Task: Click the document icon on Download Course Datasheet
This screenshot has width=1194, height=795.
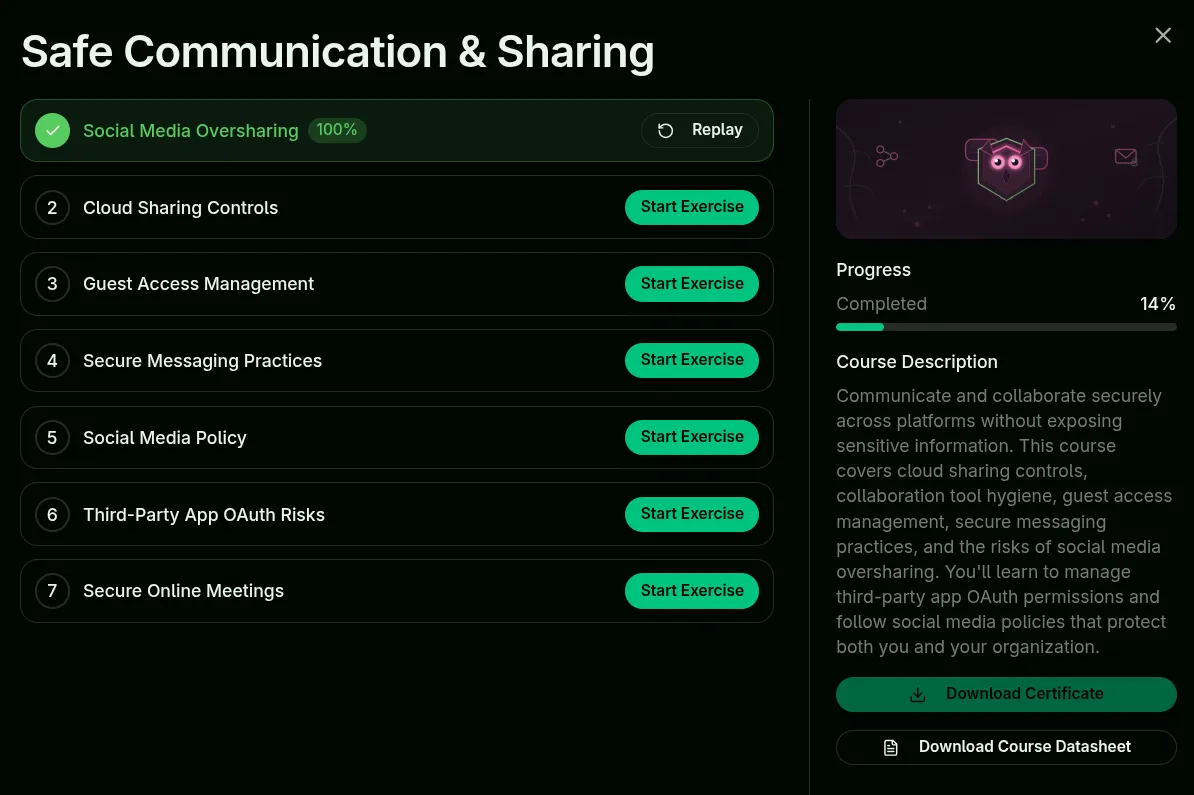Action: pos(890,748)
